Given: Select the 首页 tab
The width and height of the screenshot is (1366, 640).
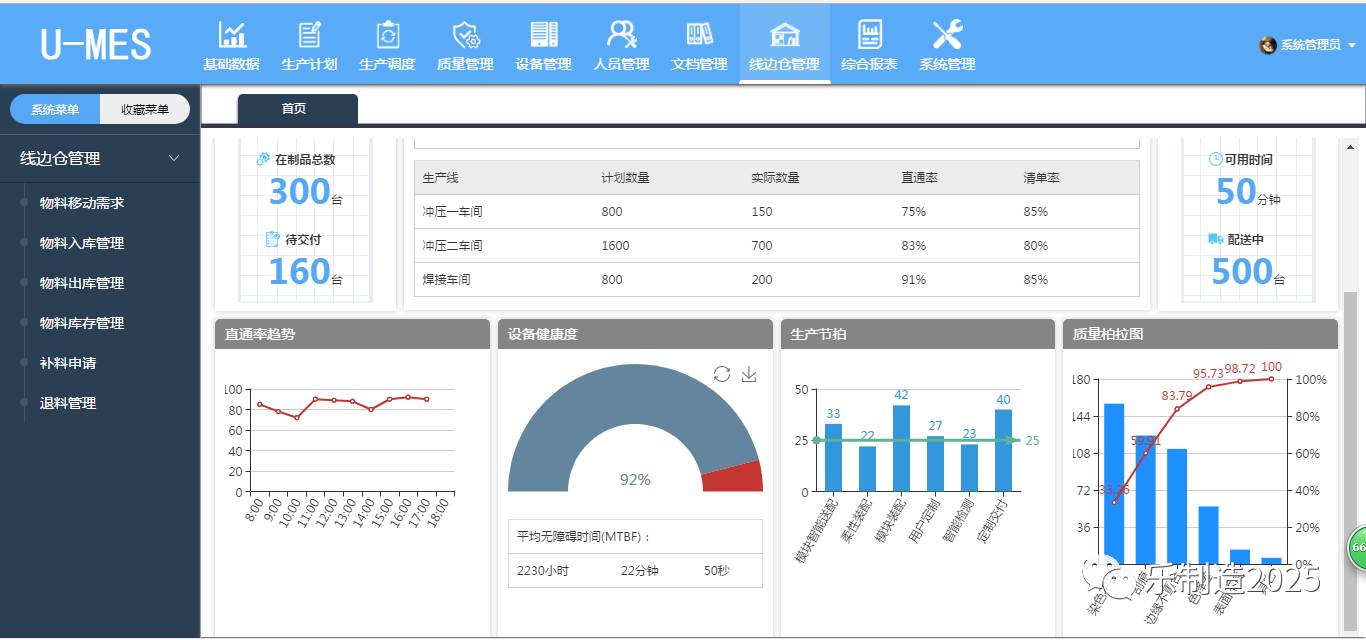Looking at the screenshot, I should coord(295,109).
